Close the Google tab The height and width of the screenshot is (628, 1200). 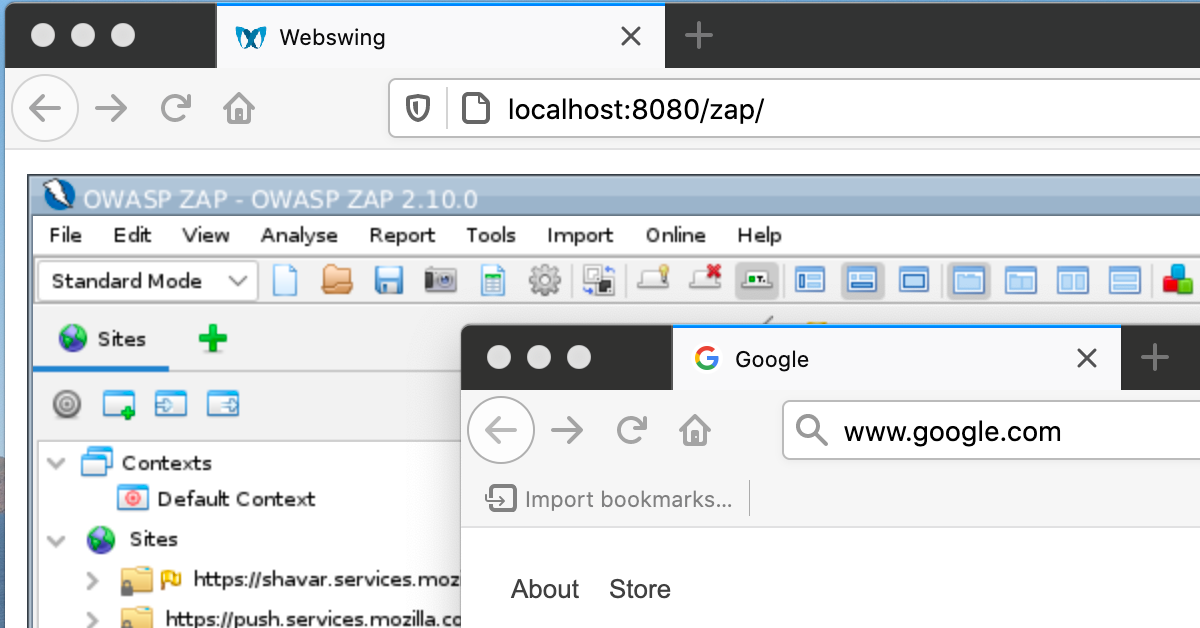pos(1086,358)
